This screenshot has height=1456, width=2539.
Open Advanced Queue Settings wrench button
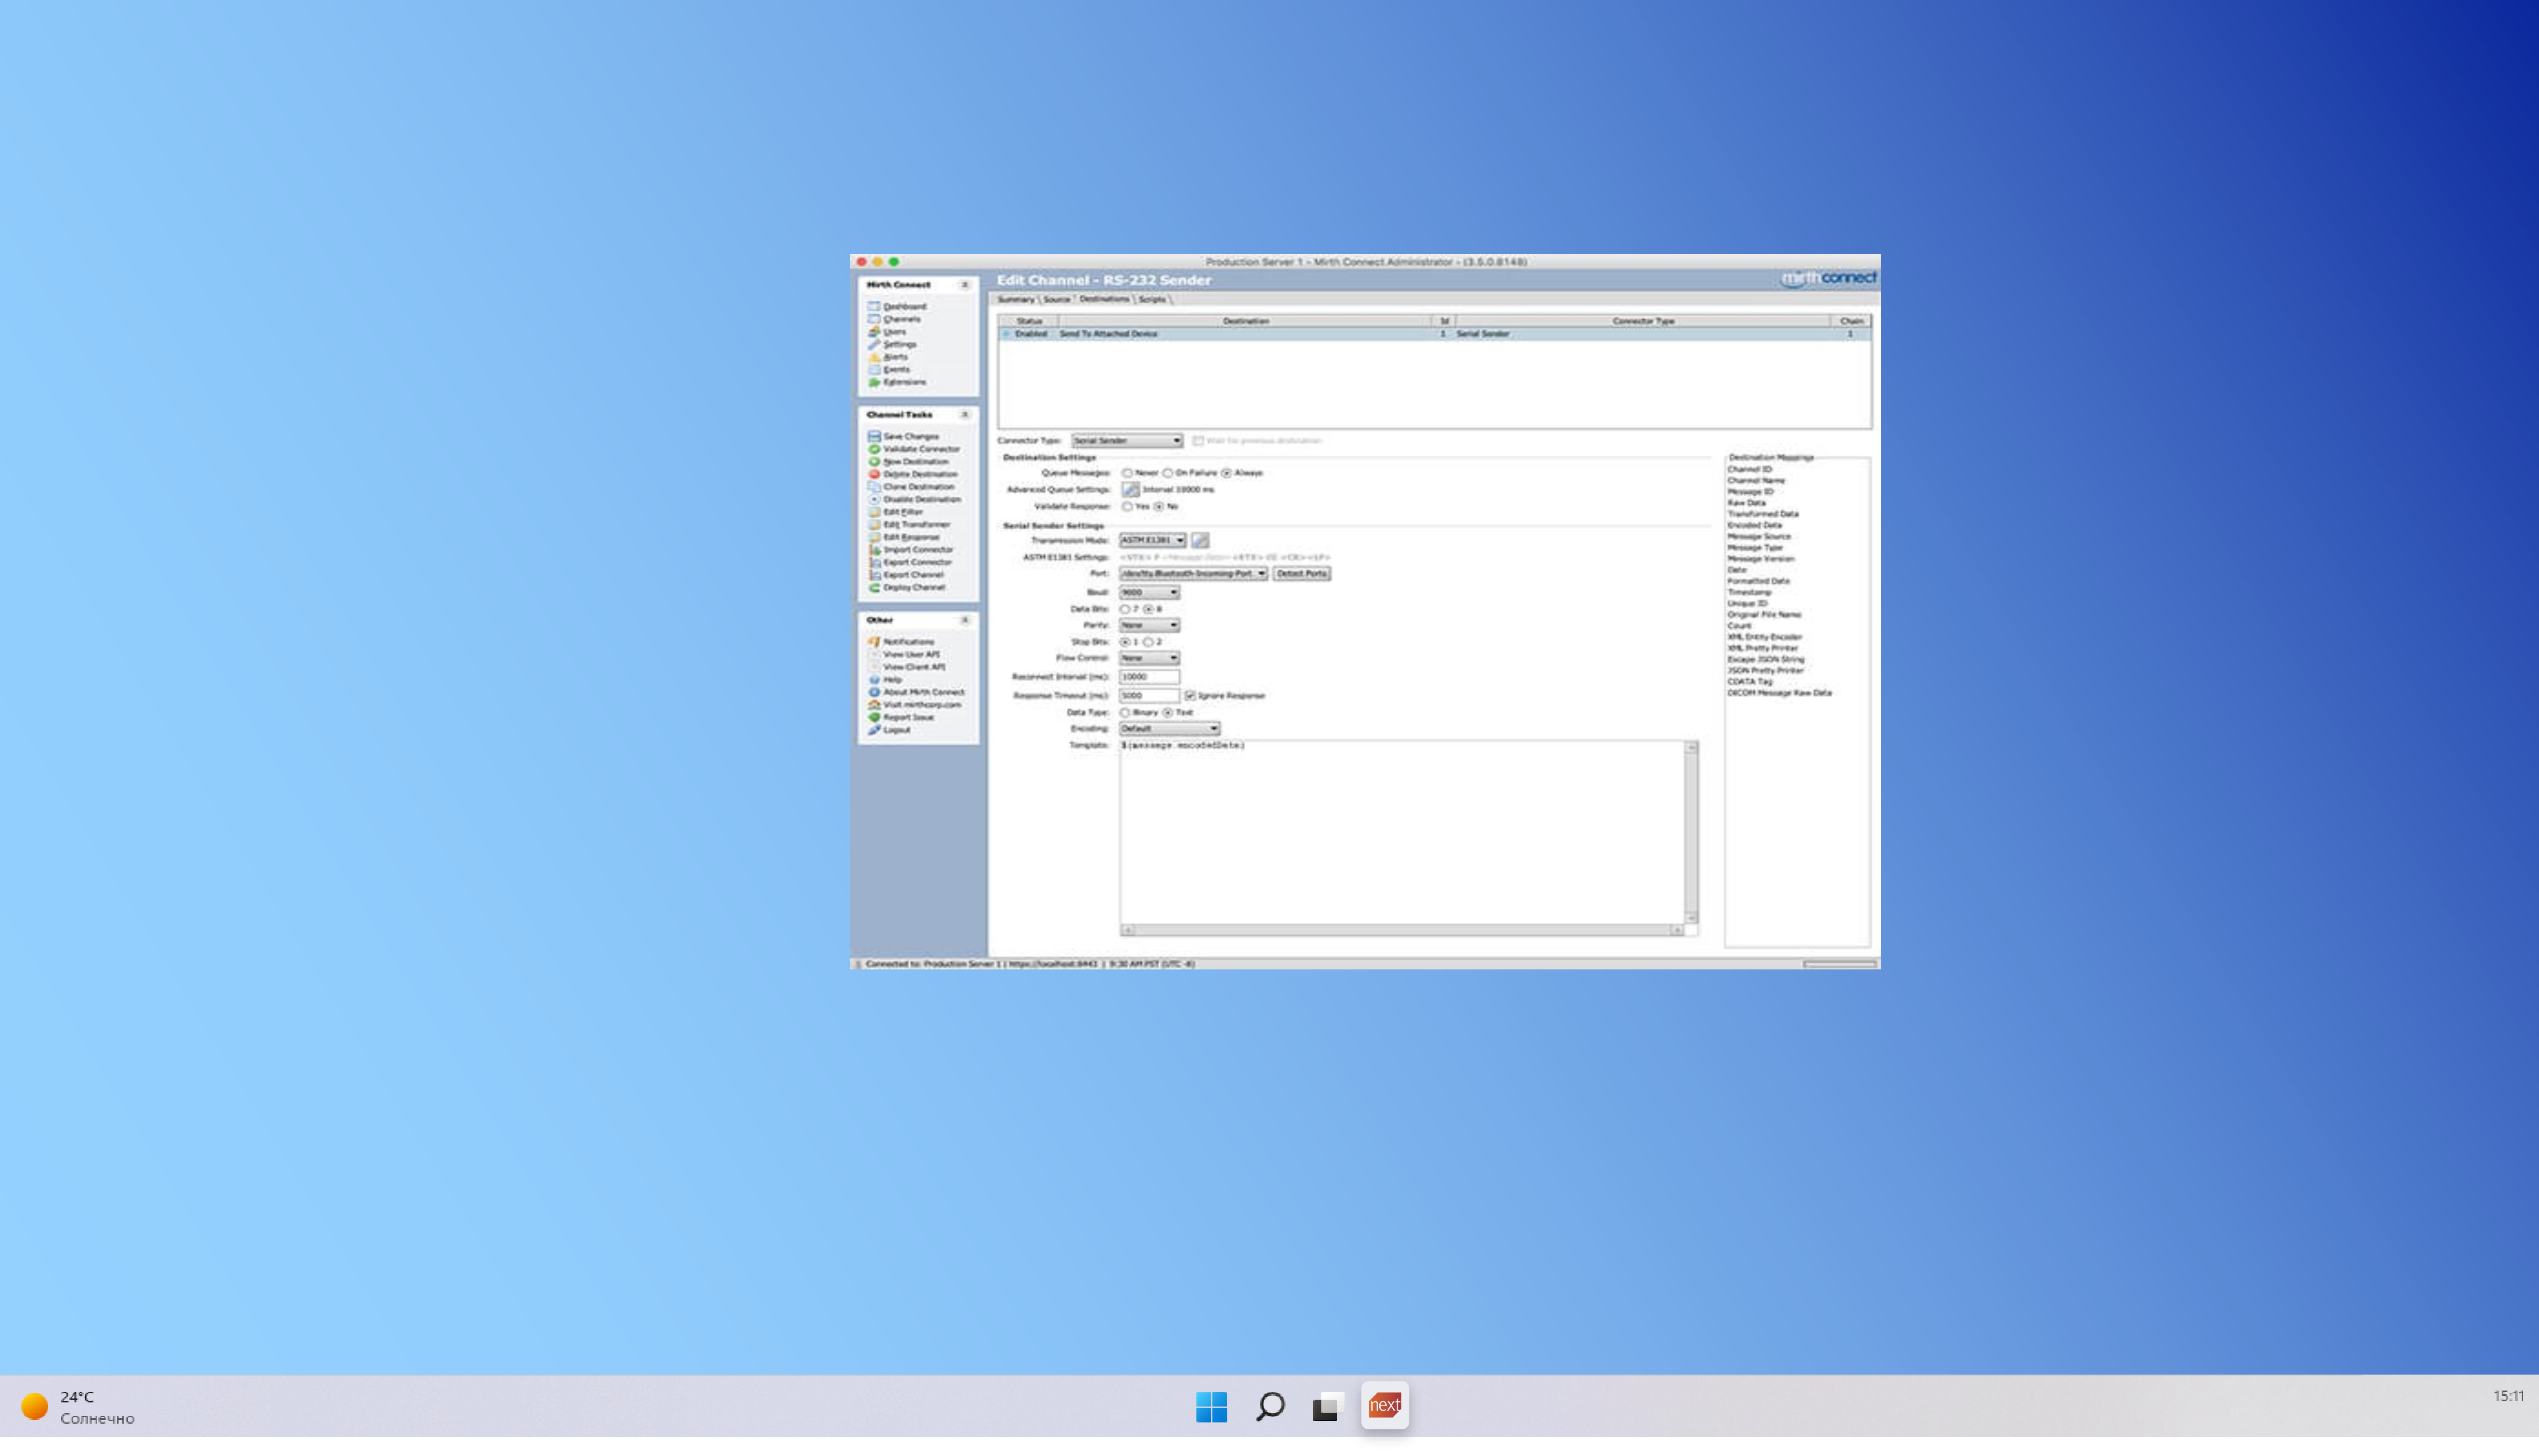[1130, 490]
